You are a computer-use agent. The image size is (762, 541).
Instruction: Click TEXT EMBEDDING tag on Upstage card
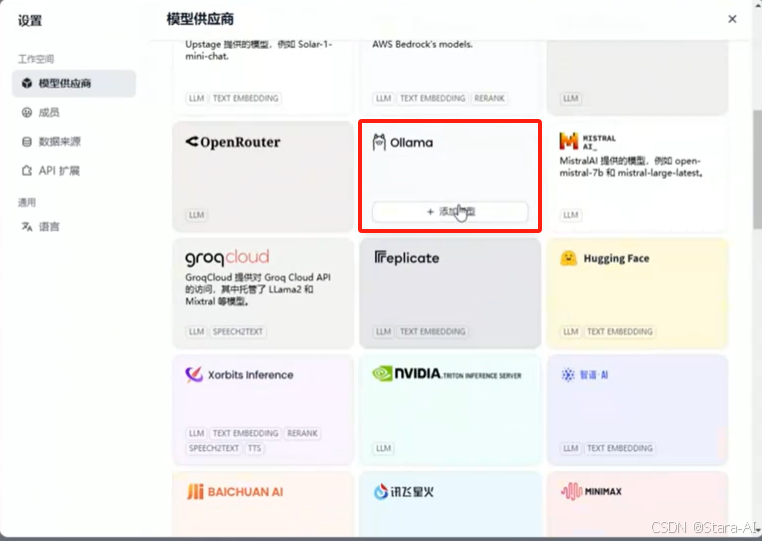pos(245,98)
